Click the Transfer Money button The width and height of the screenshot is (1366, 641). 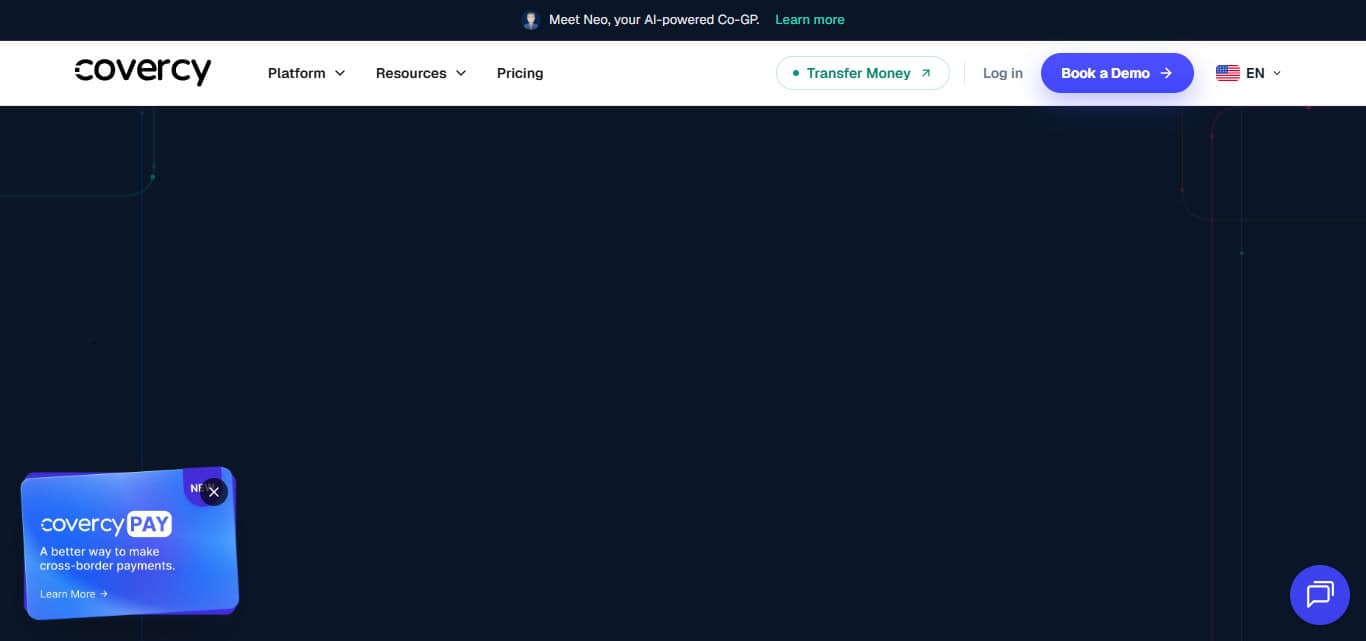tap(862, 73)
